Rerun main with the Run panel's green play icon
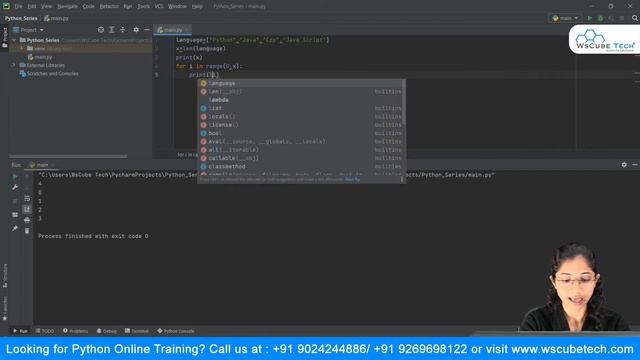This screenshot has width=640, height=360. coord(15,177)
